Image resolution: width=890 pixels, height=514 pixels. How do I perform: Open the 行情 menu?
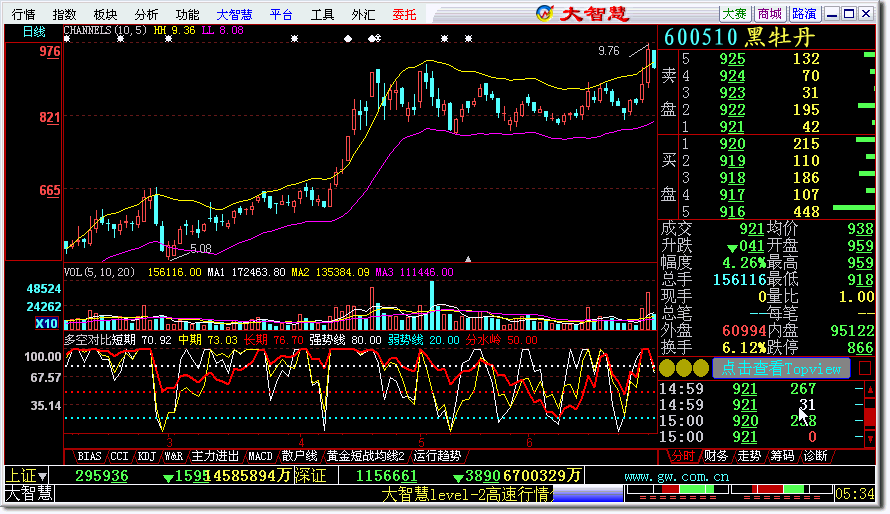24,14
